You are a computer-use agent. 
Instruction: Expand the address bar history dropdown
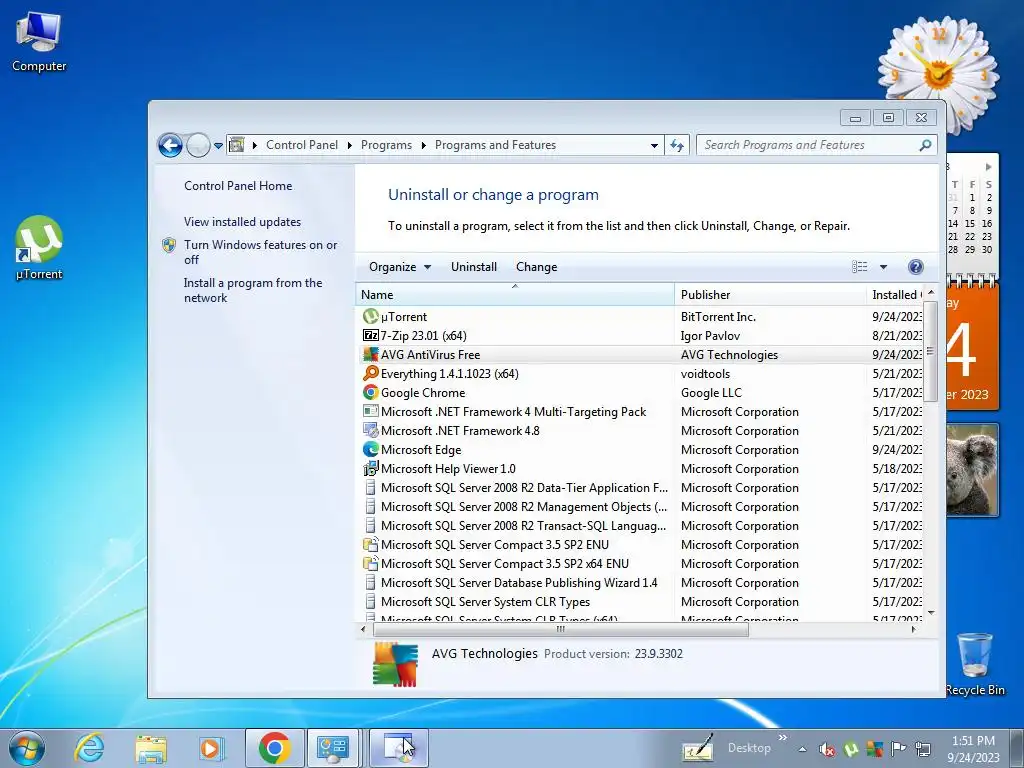[654, 145]
